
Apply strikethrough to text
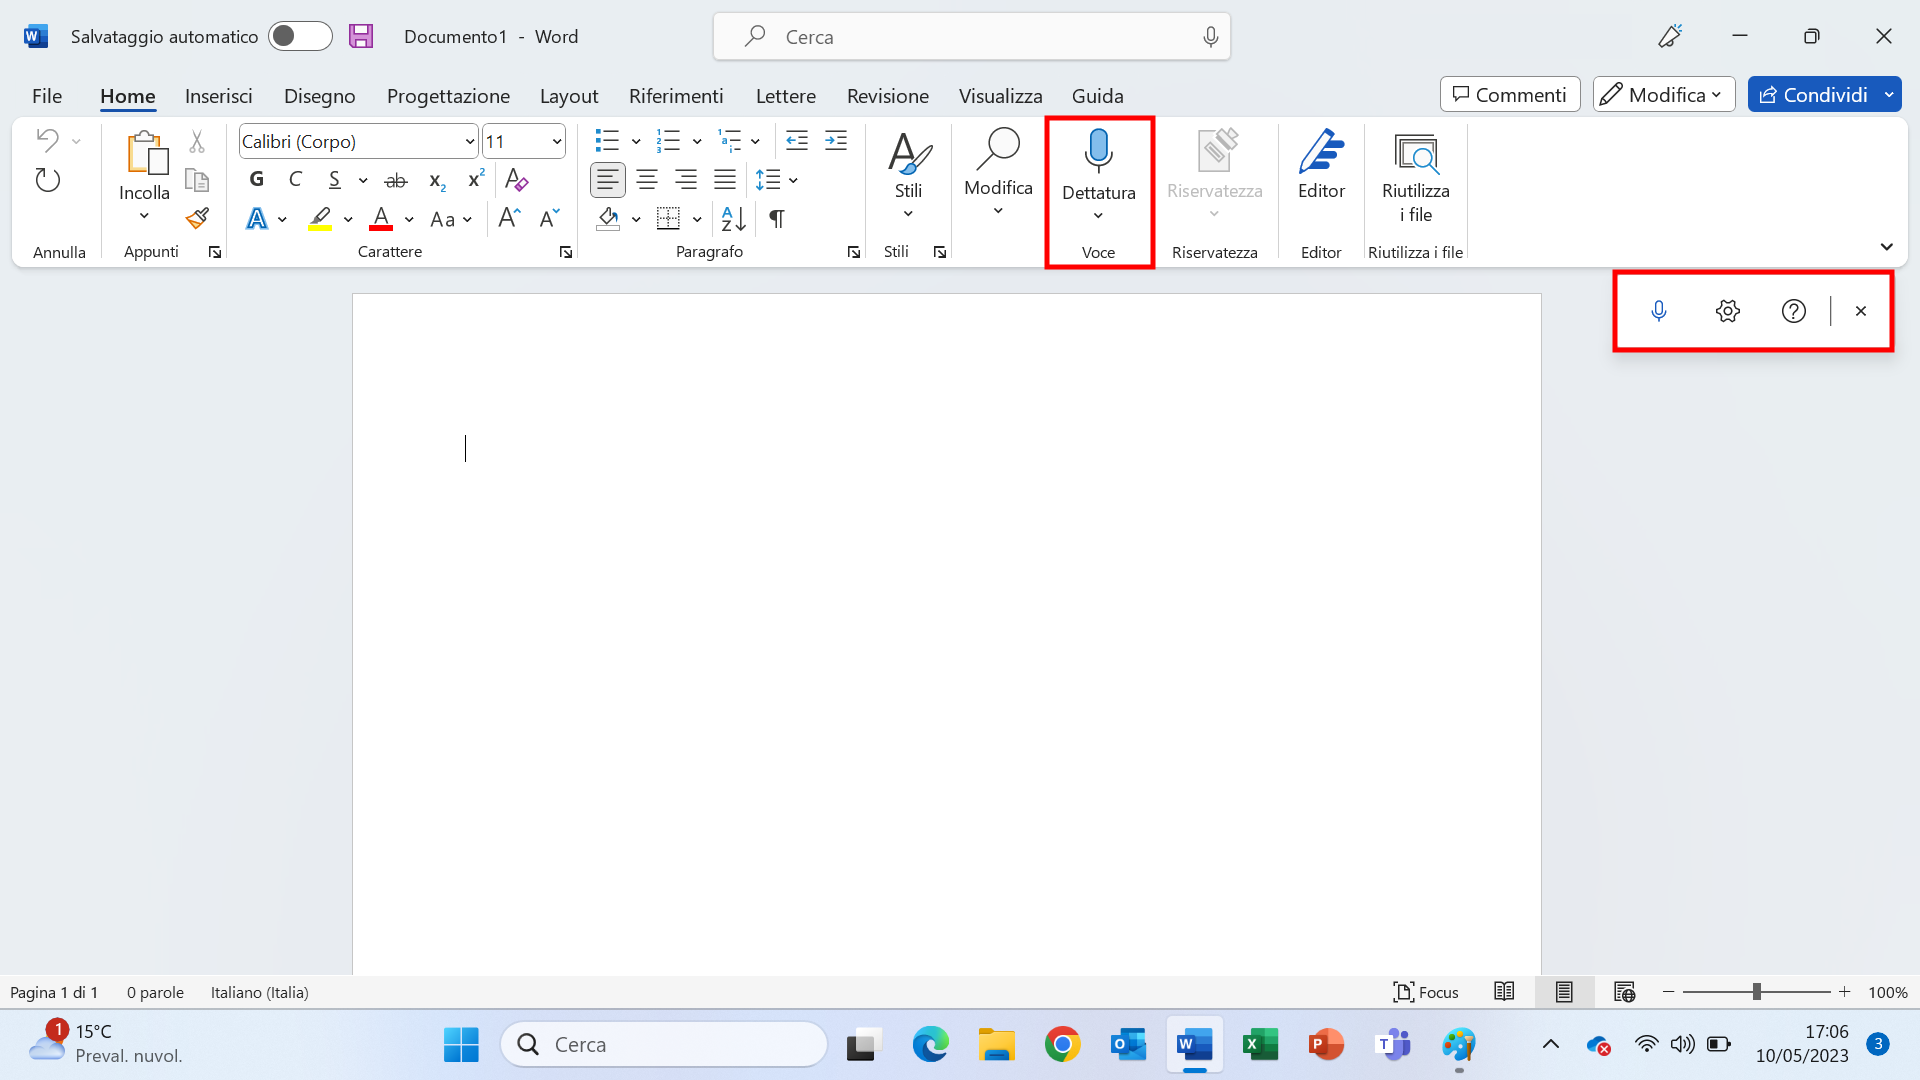tap(396, 180)
